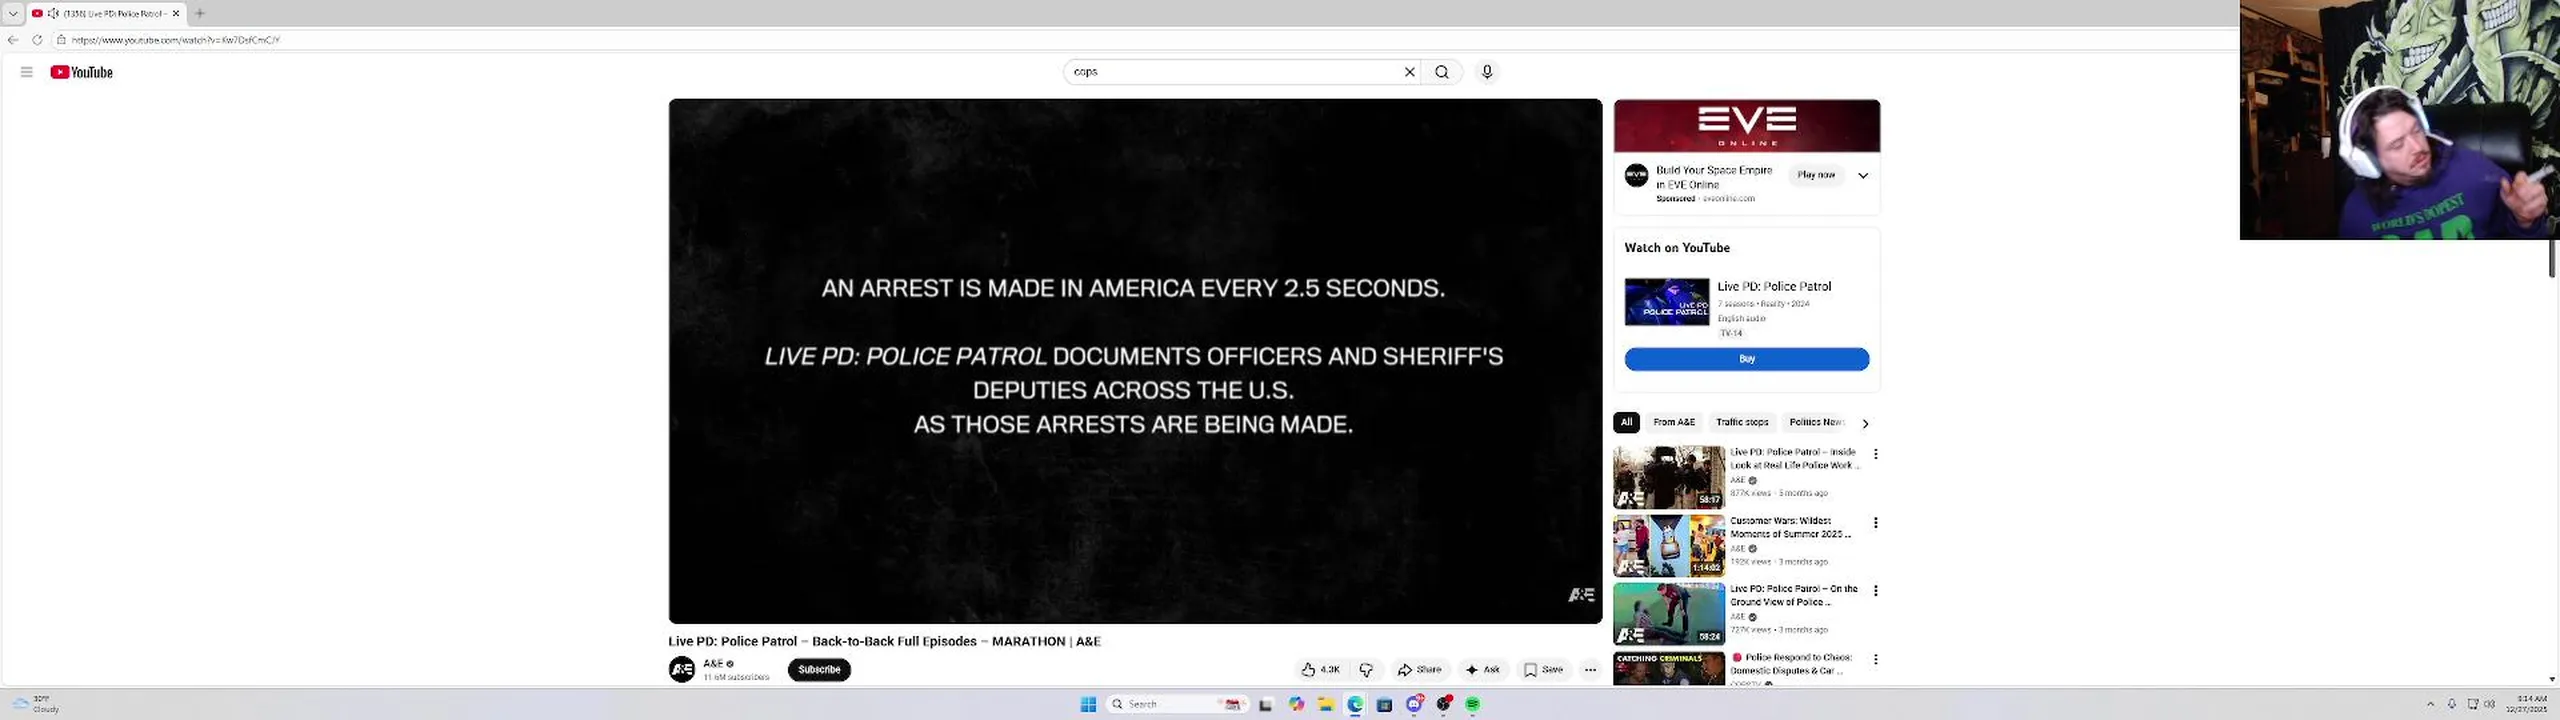Screen dimensions: 2560x720
Task: Open the YouTube hamburger guide menu
Action: pyautogui.click(x=27, y=72)
